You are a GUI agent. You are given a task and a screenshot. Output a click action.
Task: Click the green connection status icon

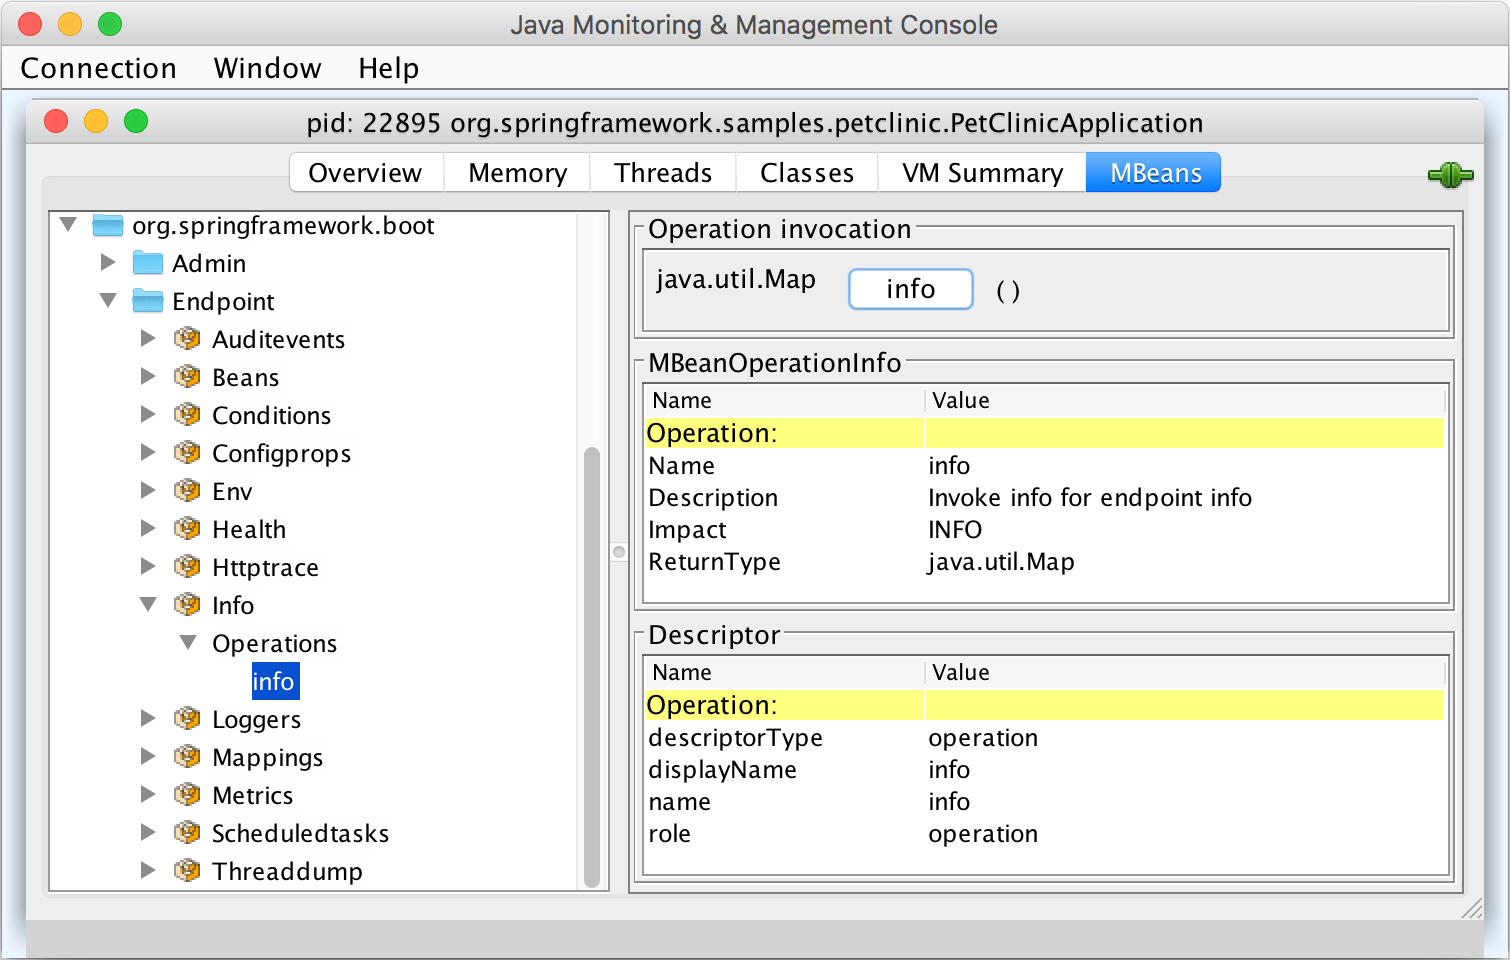click(1450, 176)
